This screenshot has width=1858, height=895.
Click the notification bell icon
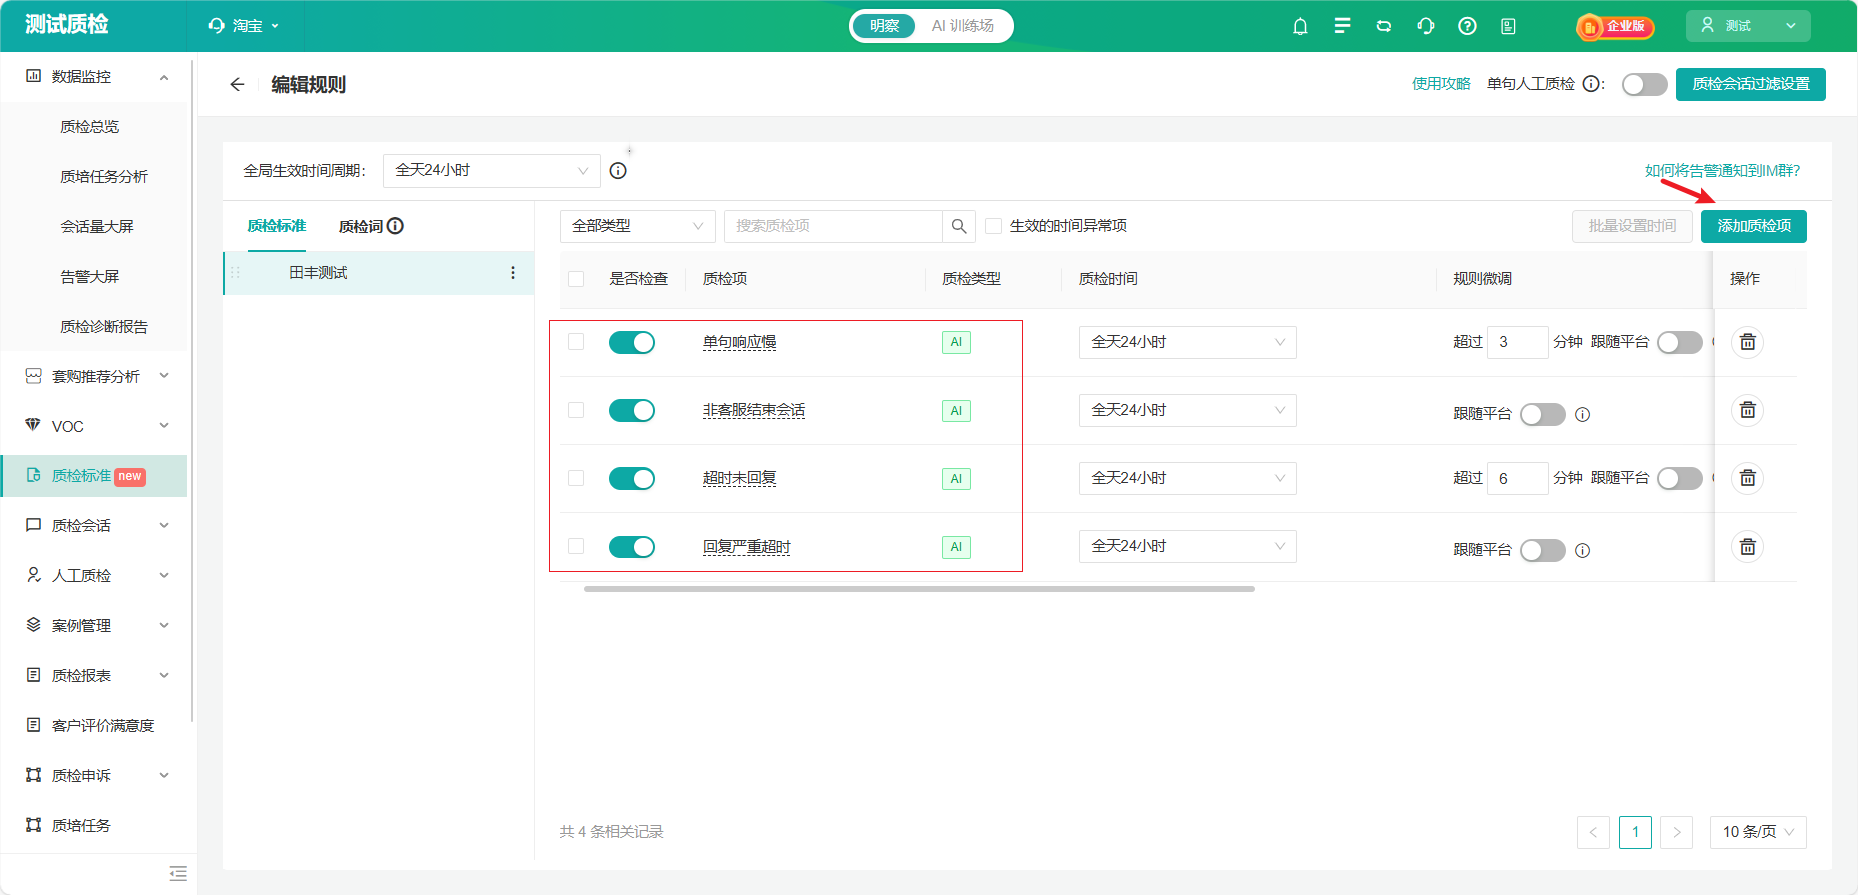1300,26
